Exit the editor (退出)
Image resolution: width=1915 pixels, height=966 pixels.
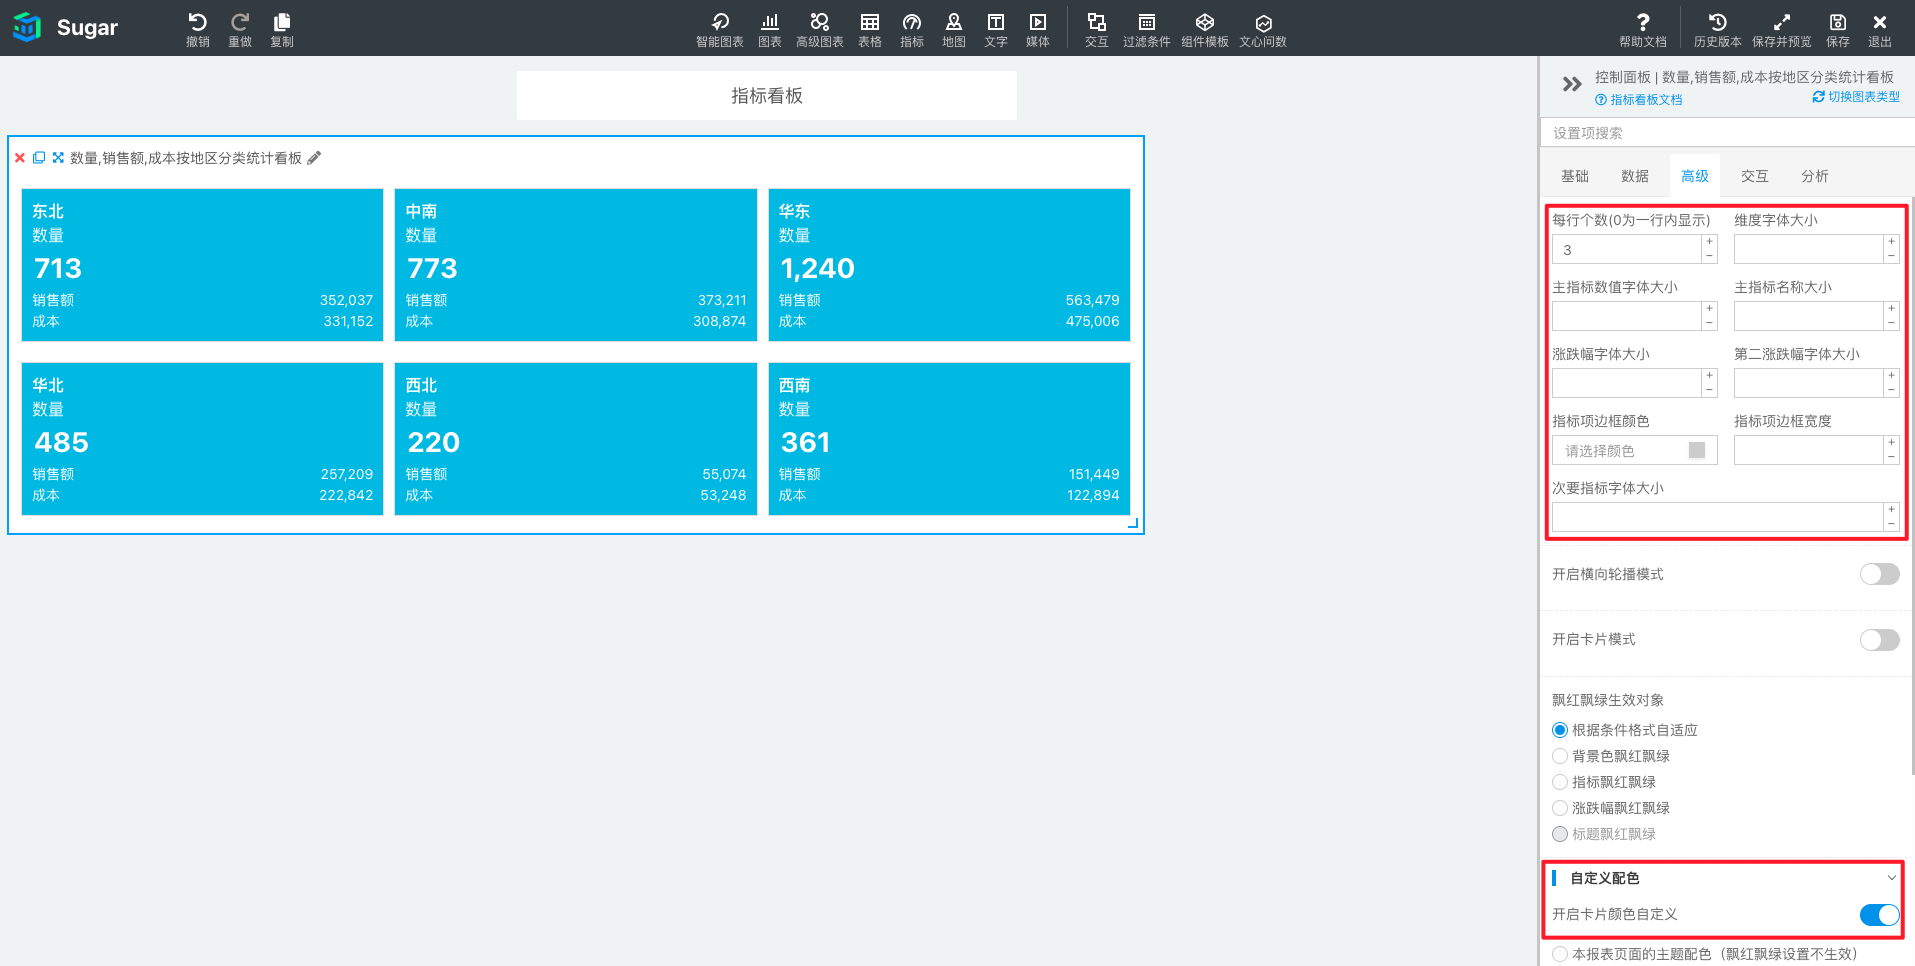point(1880,29)
